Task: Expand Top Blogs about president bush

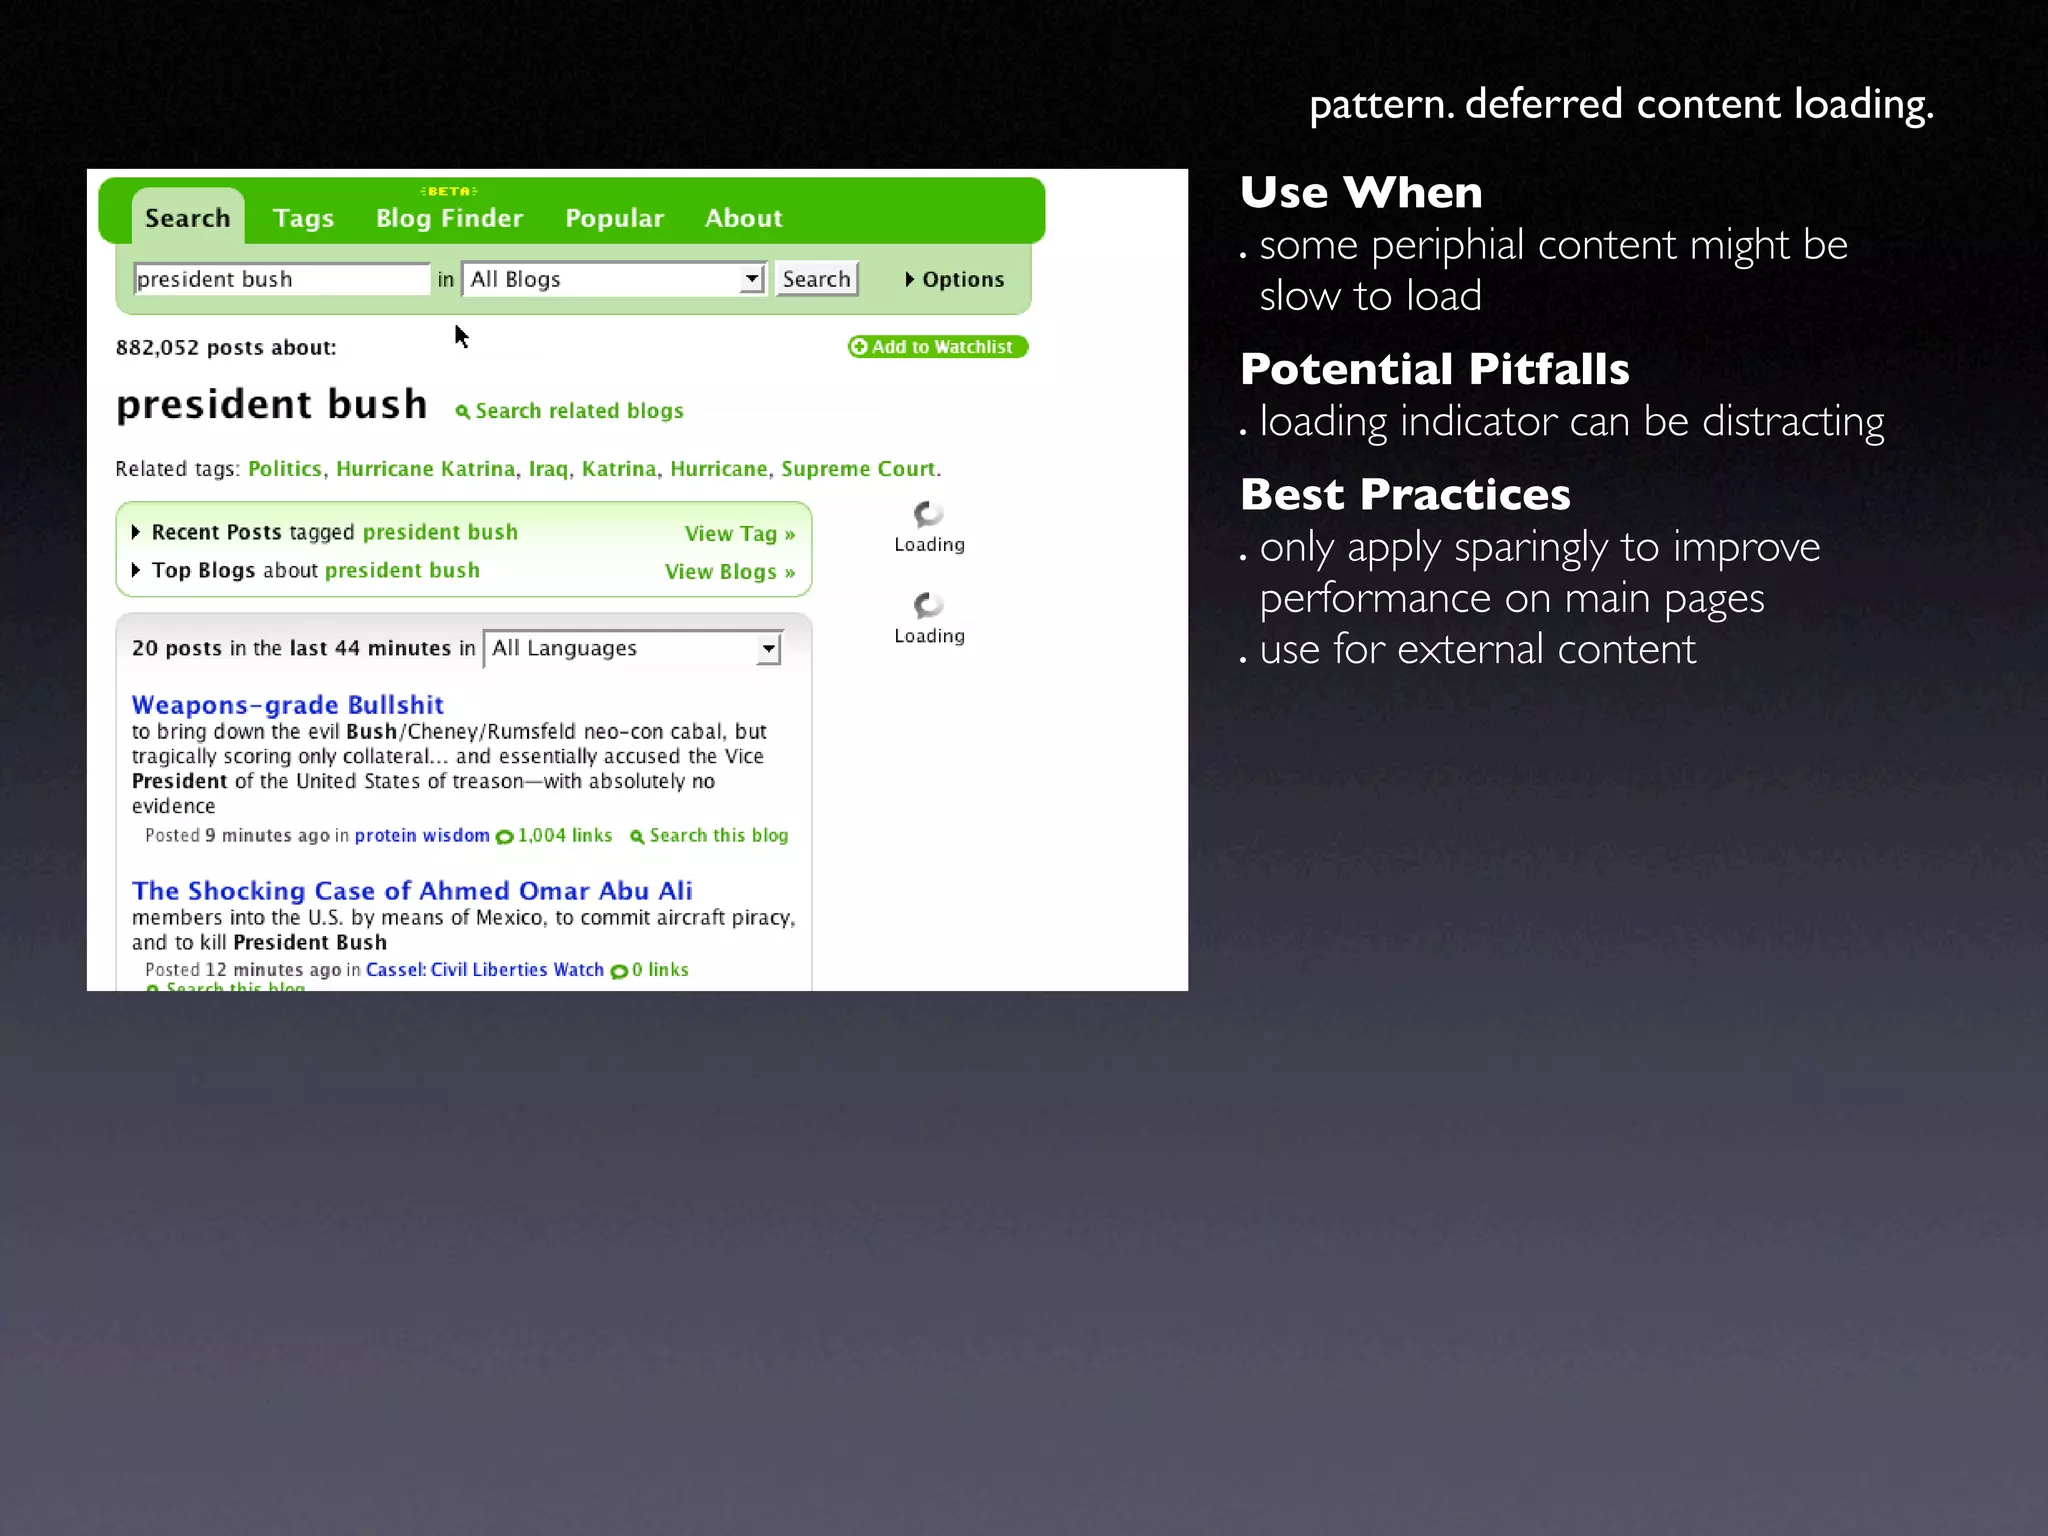Action: pyautogui.click(x=136, y=570)
